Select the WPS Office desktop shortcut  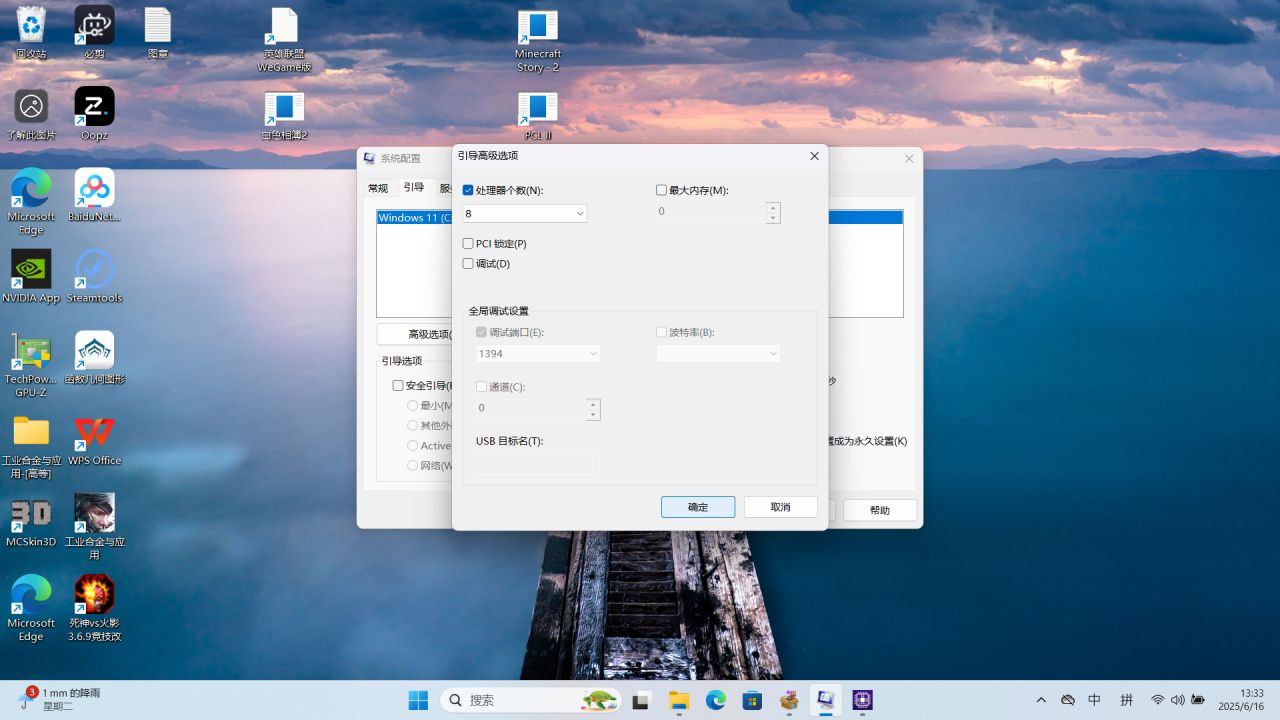click(94, 439)
